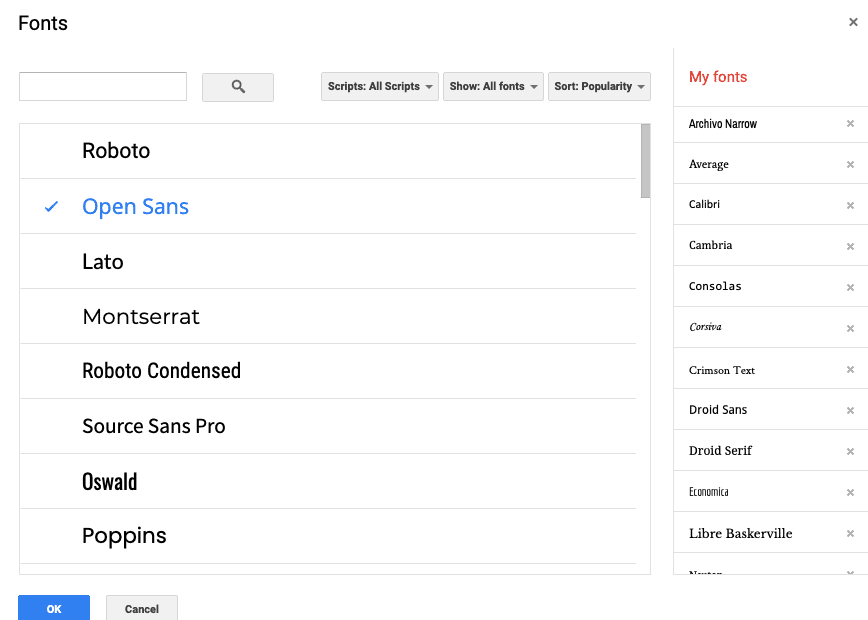The width and height of the screenshot is (868, 620).
Task: Open the Sort: Popularity dropdown
Action: tap(600, 86)
